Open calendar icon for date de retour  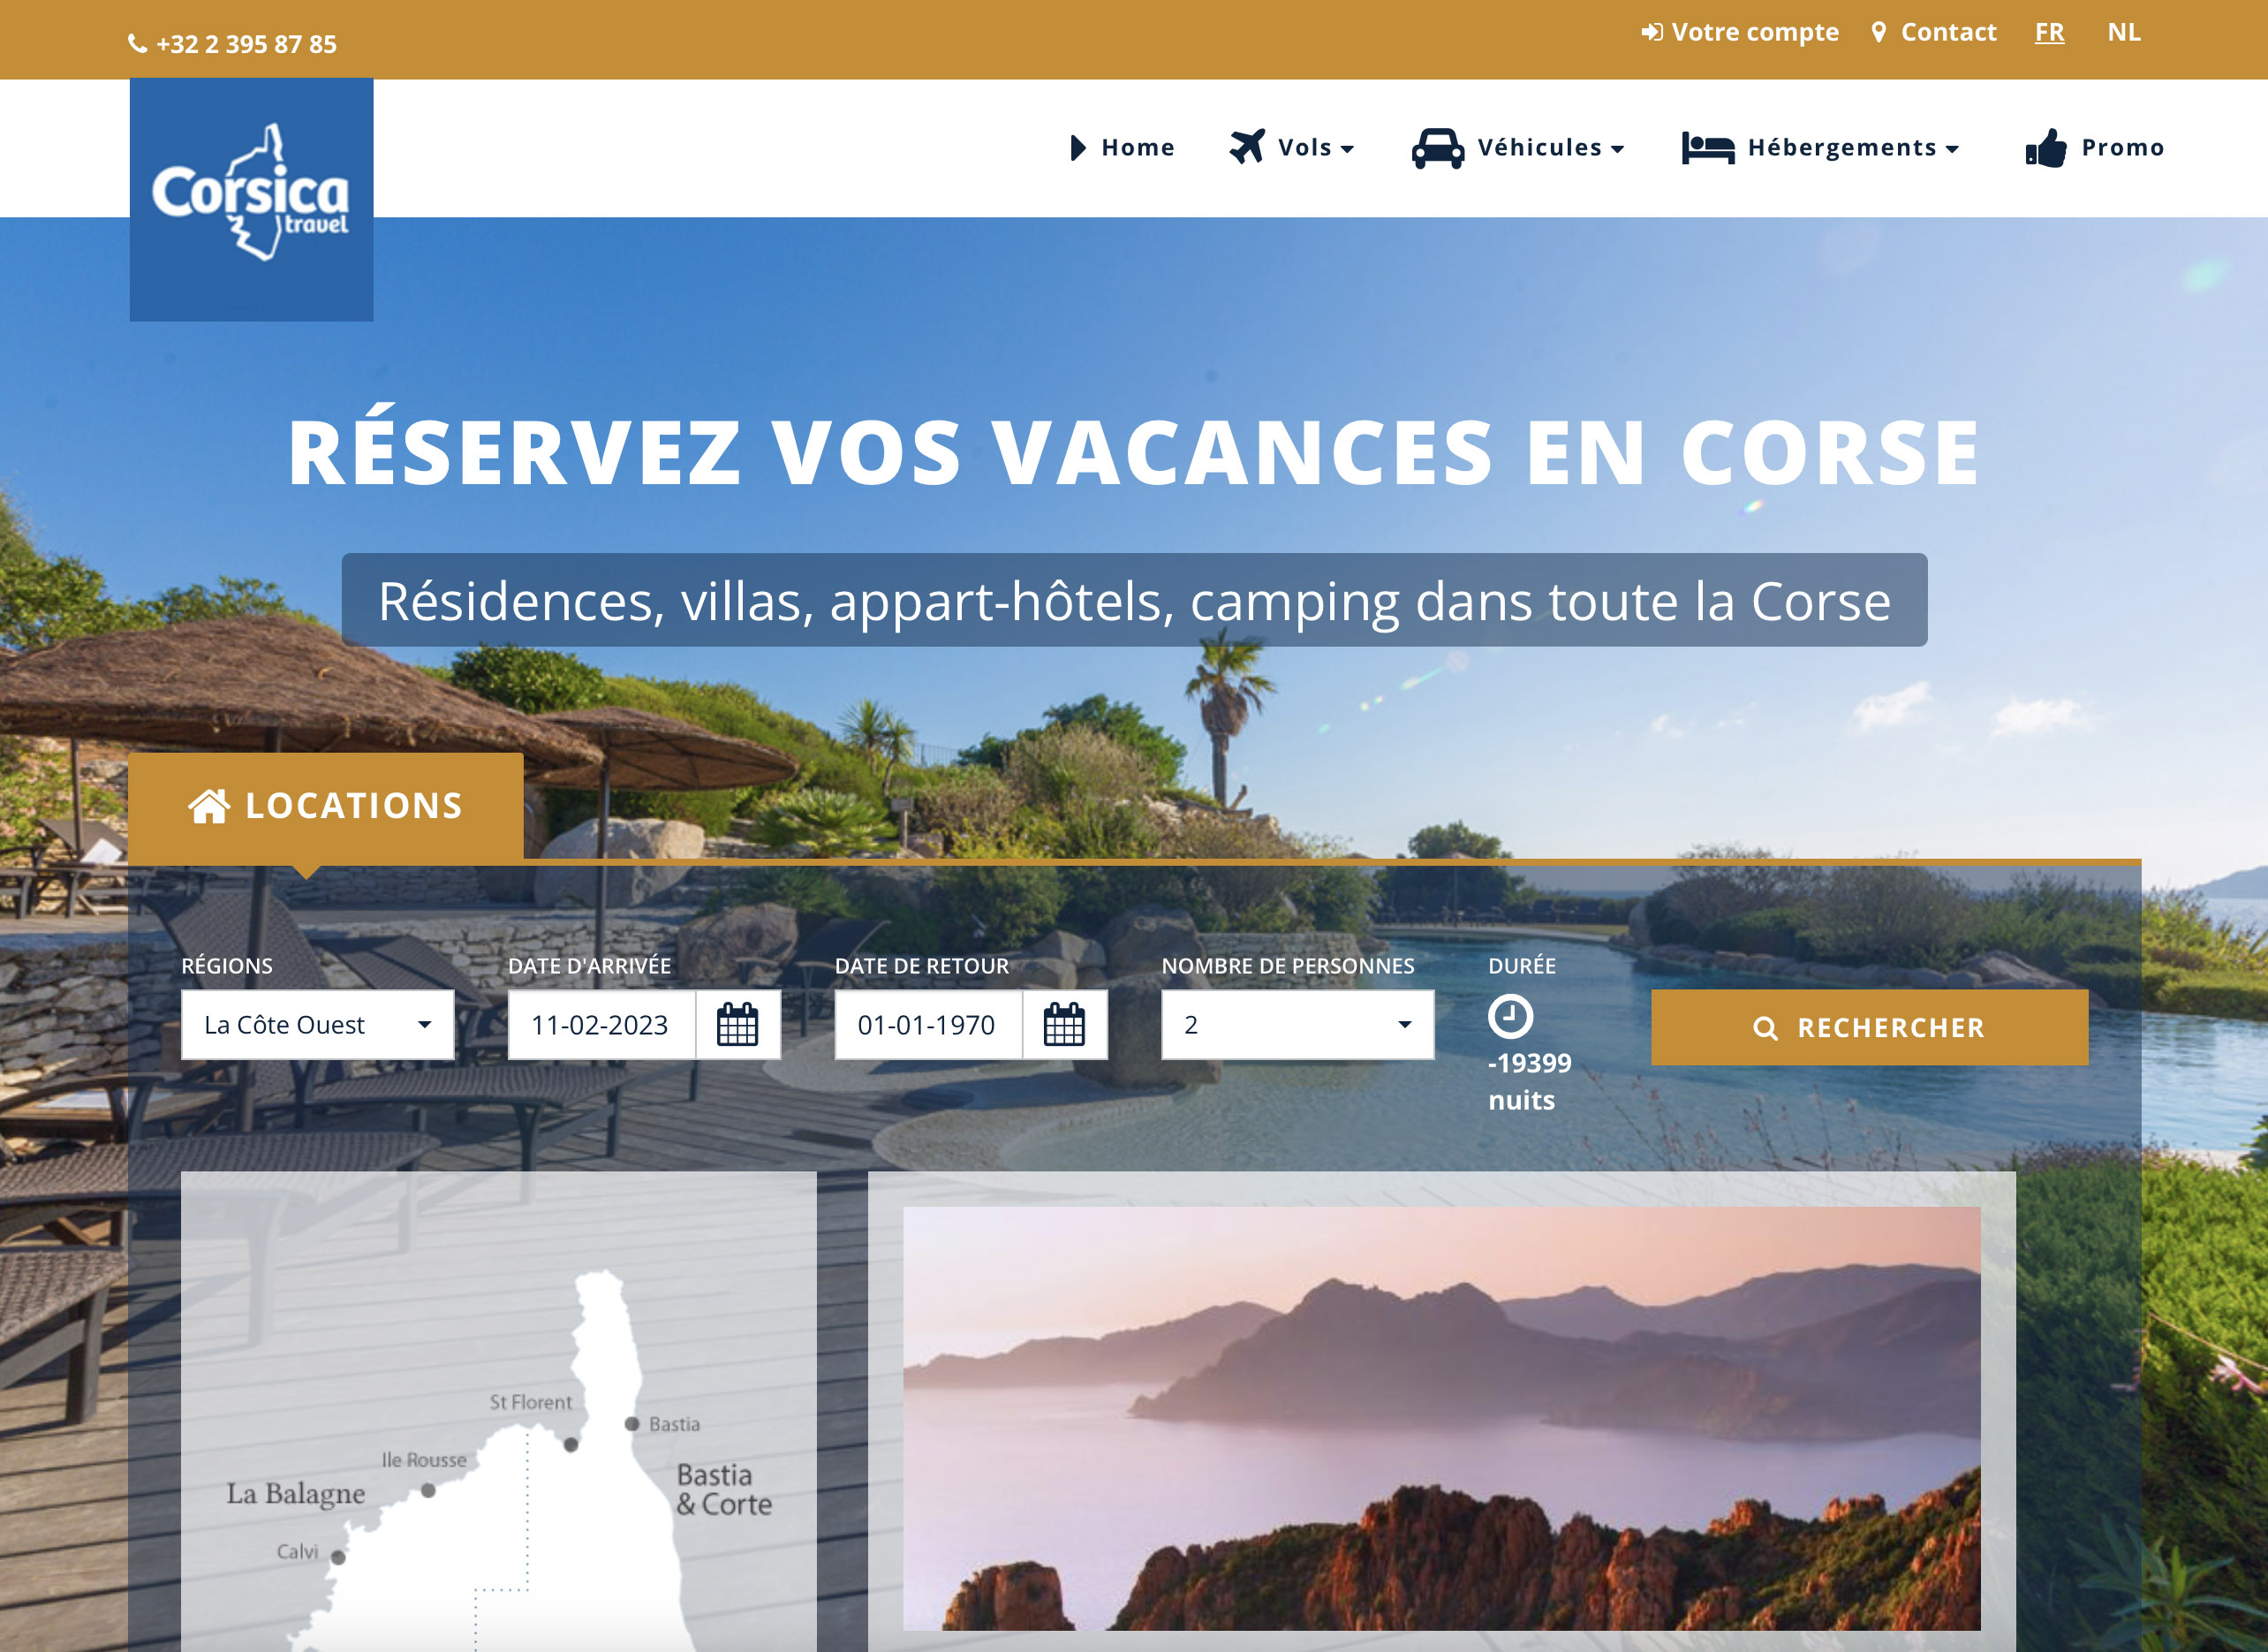point(1064,1025)
